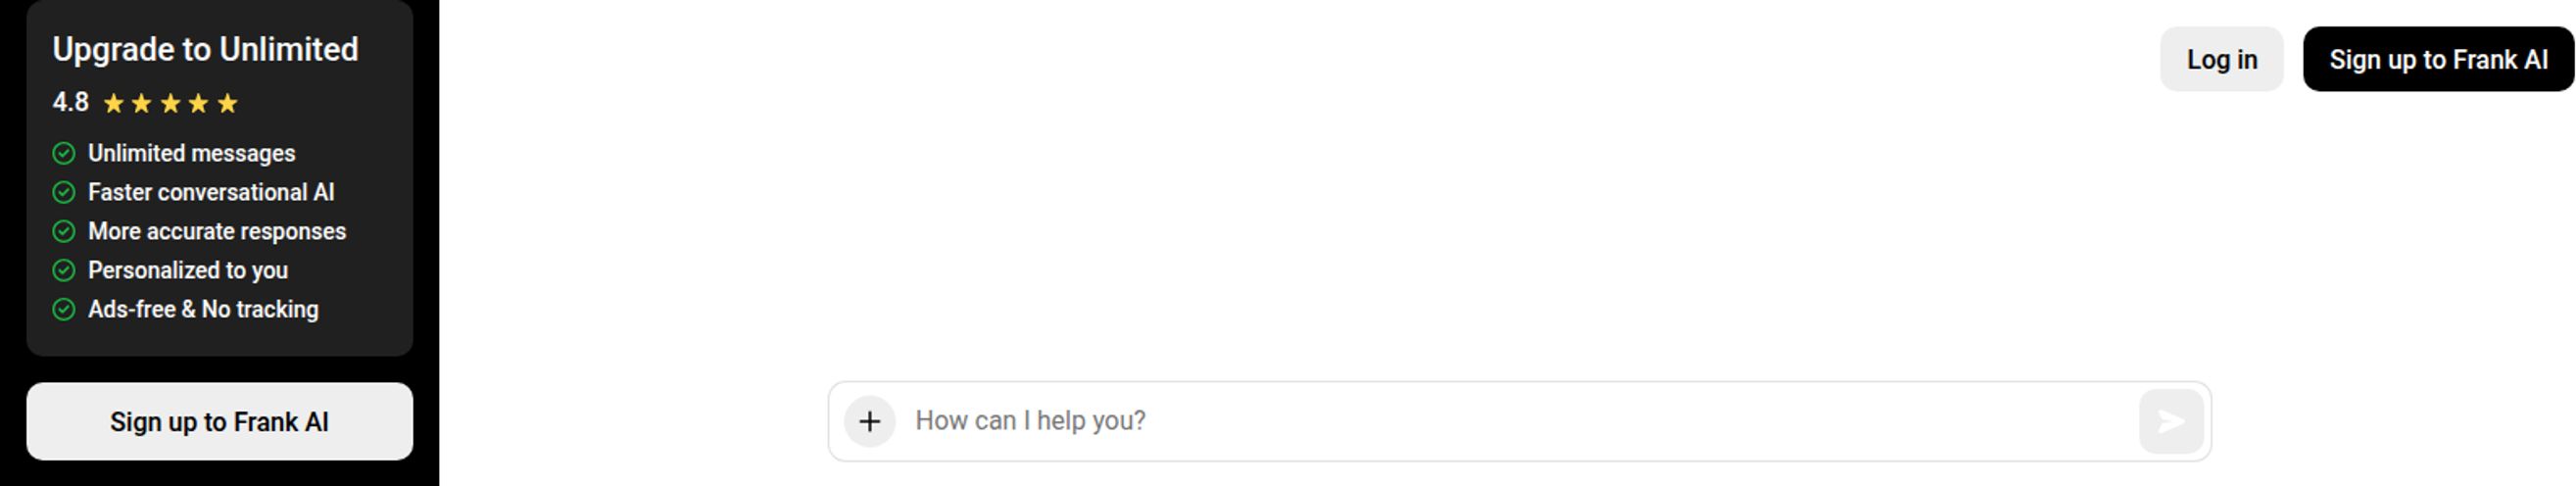Screen dimensions: 2576x486
Task: Click the checkmark beside Ads-free & No tracking
Action: coord(64,309)
